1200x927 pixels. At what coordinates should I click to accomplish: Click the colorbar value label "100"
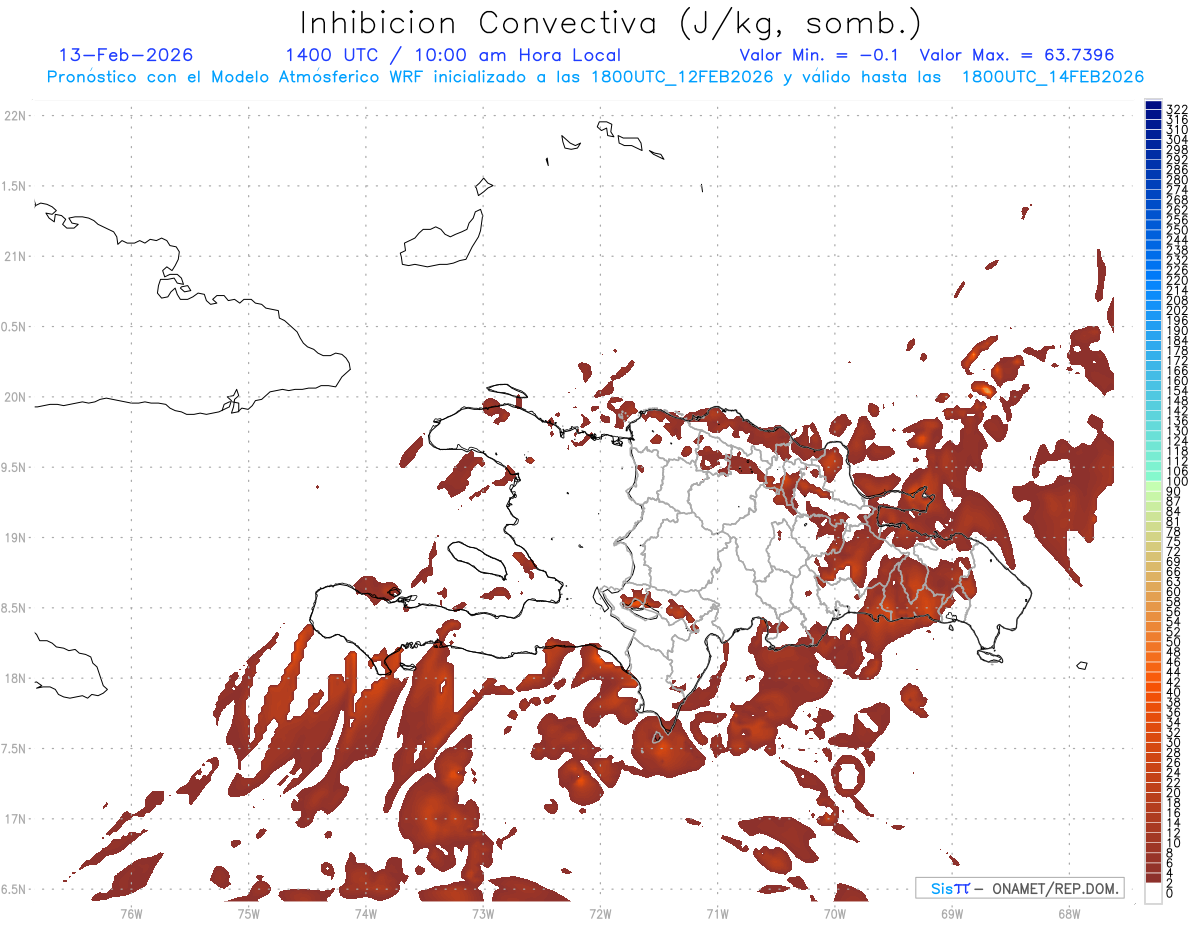coord(1177,482)
